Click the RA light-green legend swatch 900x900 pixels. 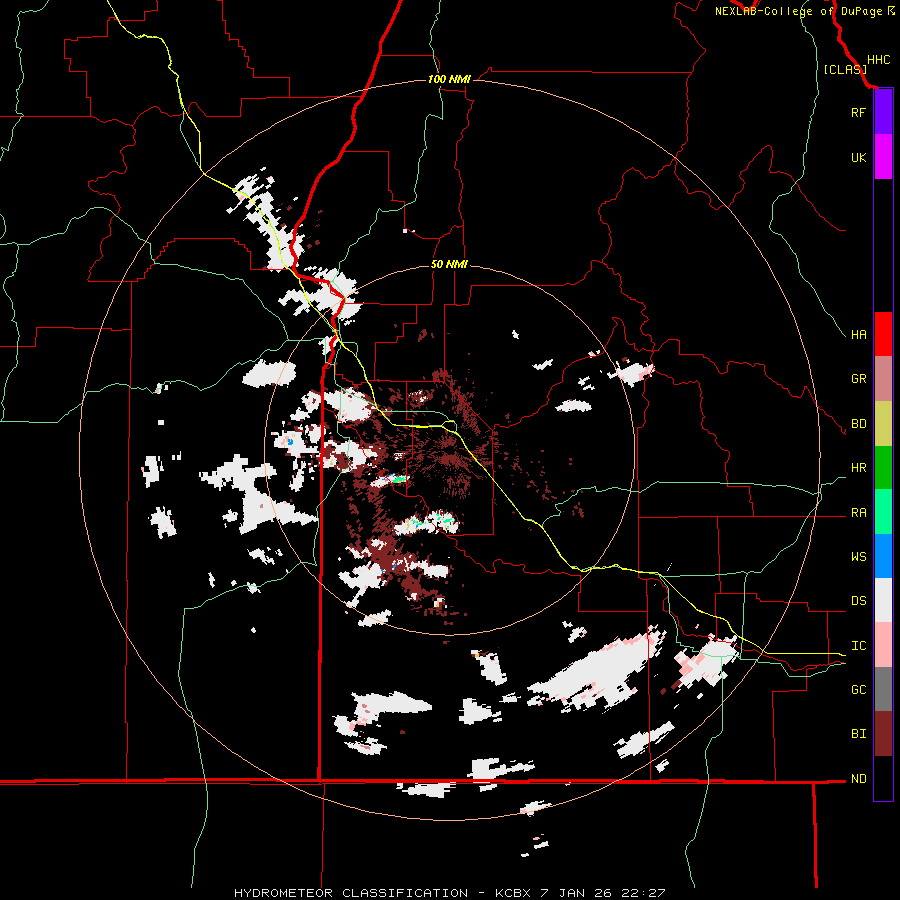pyautogui.click(x=883, y=512)
